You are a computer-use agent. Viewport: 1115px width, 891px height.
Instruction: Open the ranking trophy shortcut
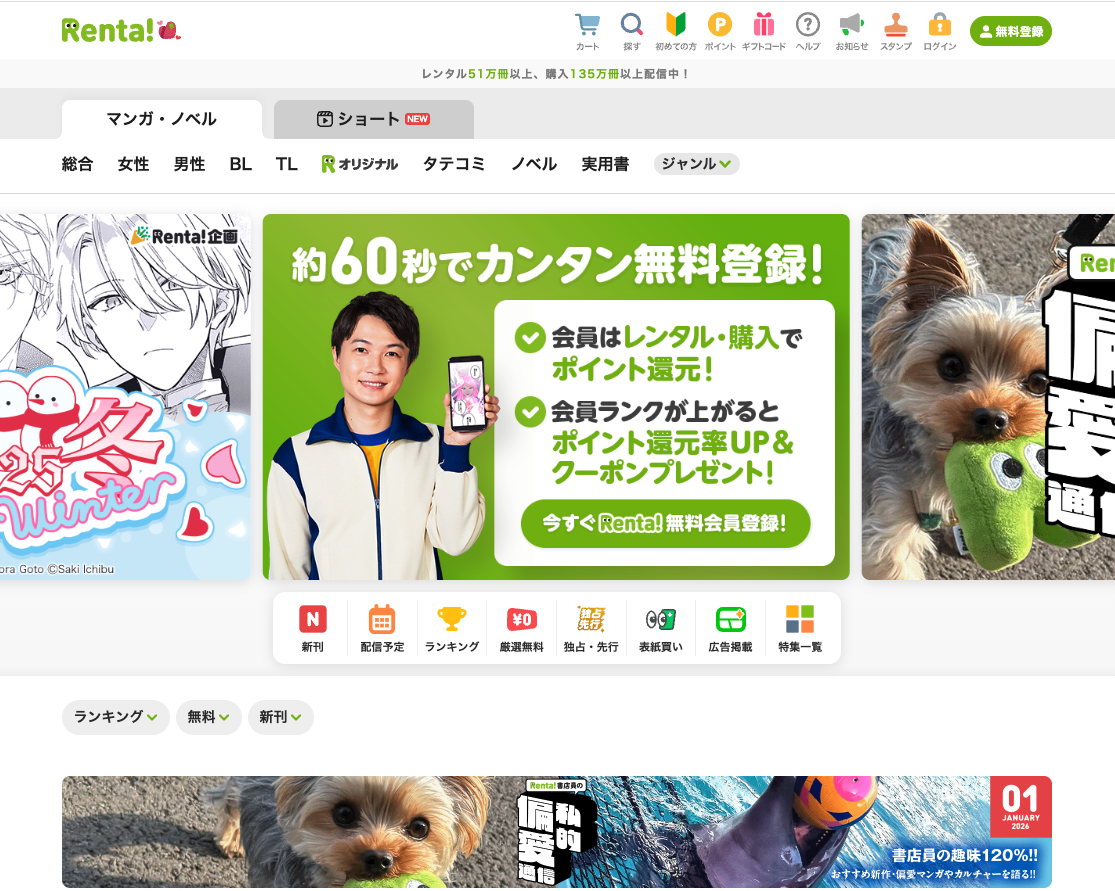[x=452, y=629]
